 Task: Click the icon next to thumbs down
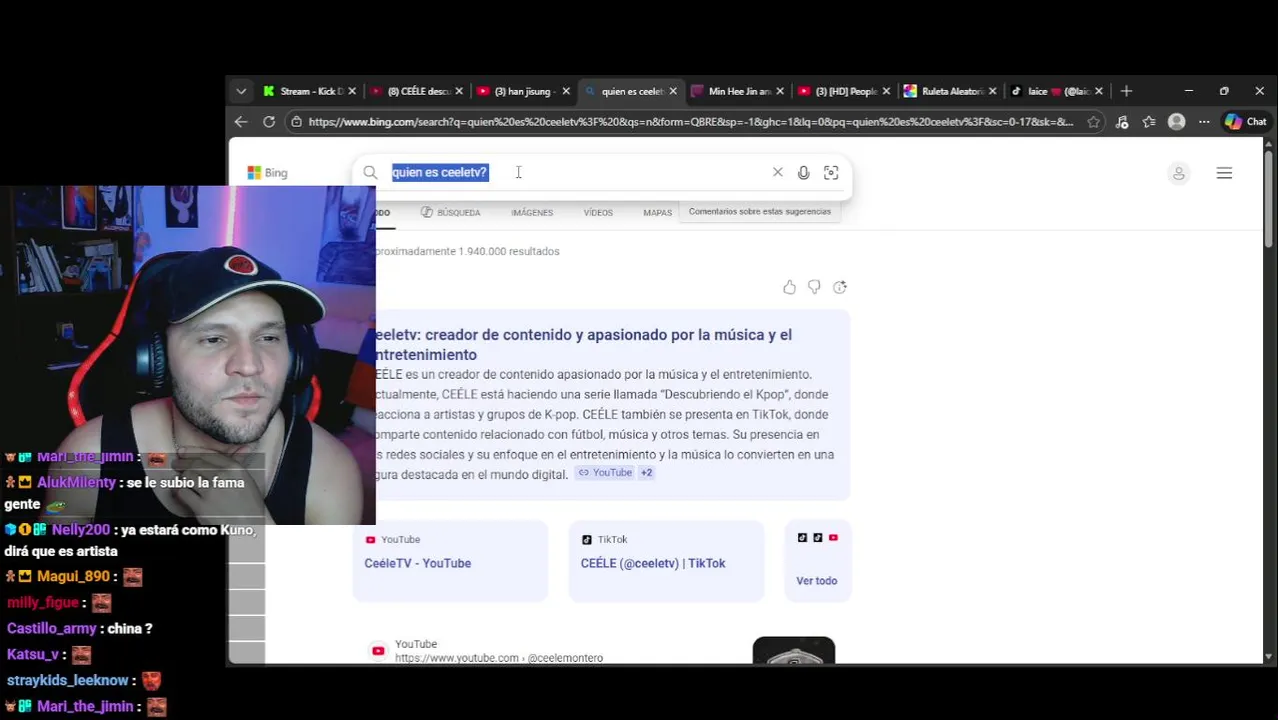[x=840, y=287]
